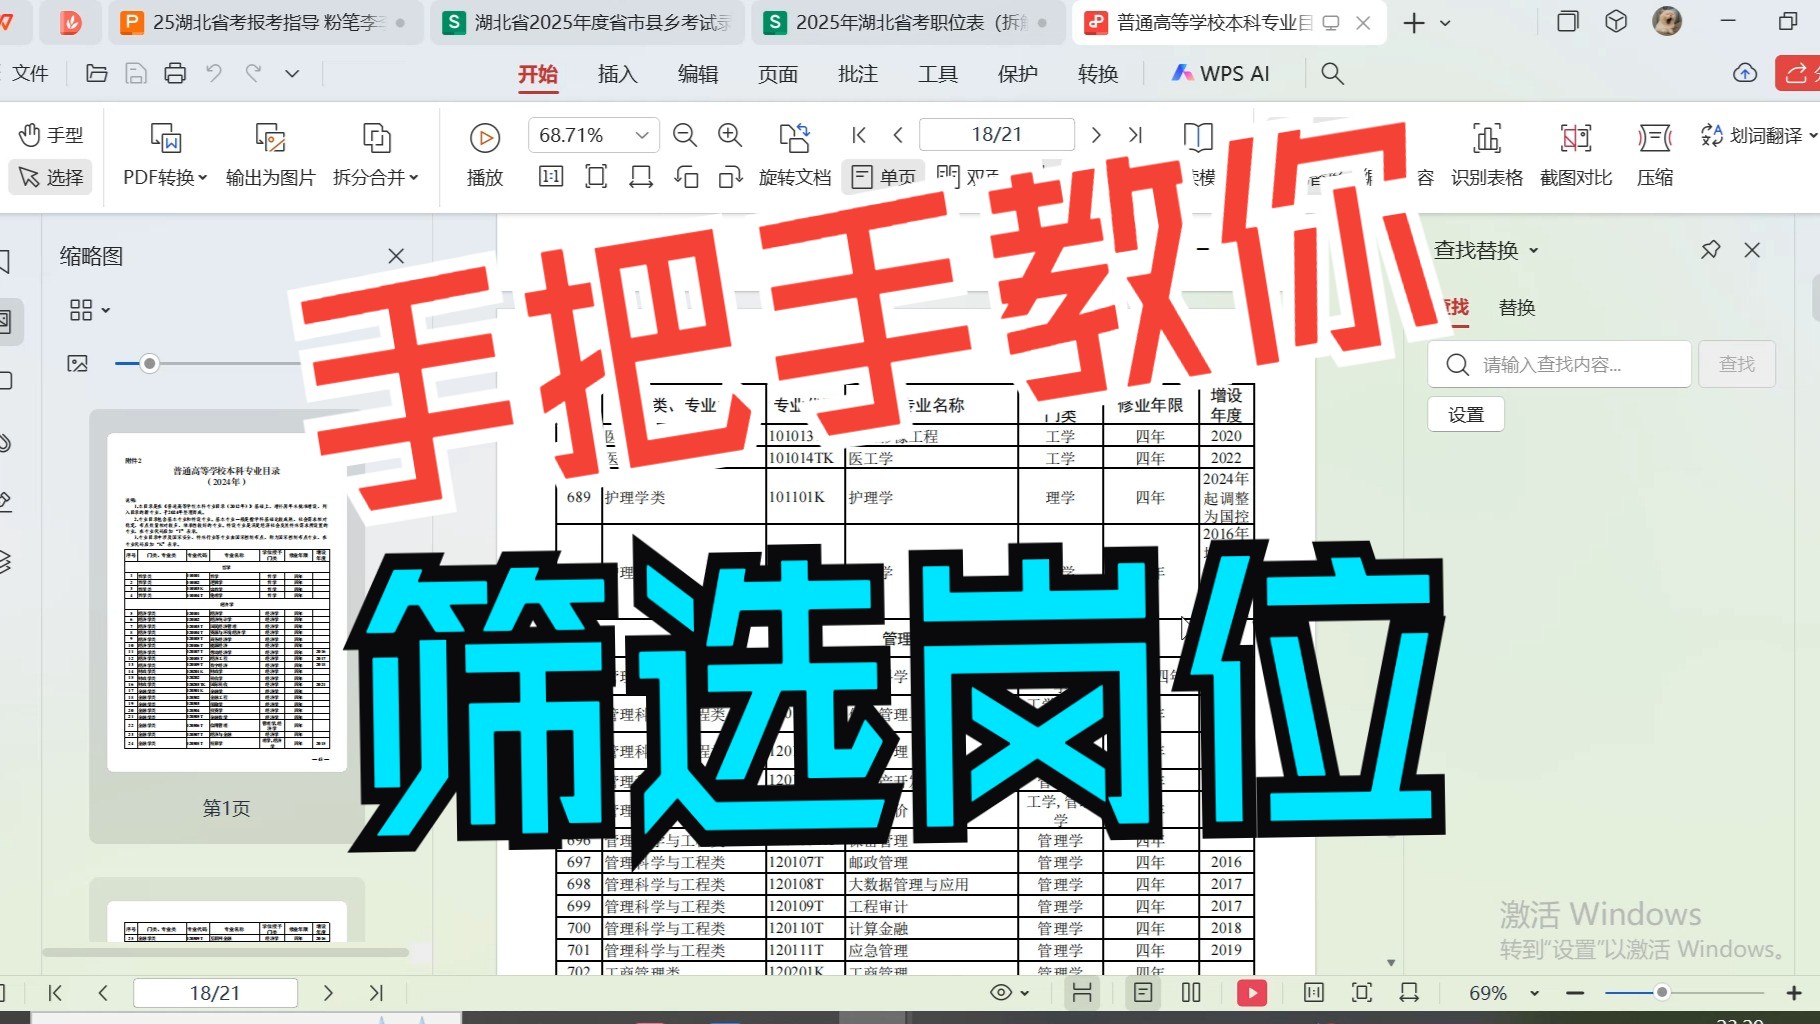
Task: Rotate page clockwise icon
Action: tap(730, 177)
